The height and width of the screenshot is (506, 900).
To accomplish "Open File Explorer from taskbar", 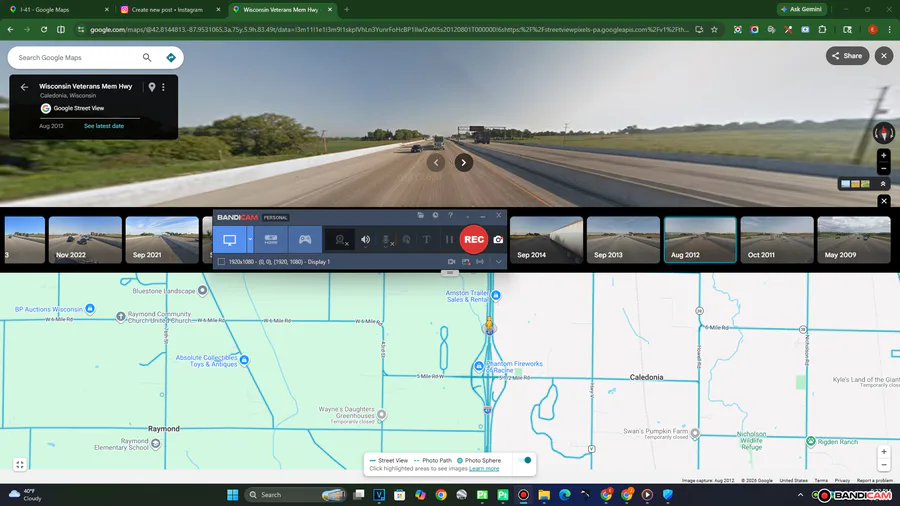I will point(544,495).
